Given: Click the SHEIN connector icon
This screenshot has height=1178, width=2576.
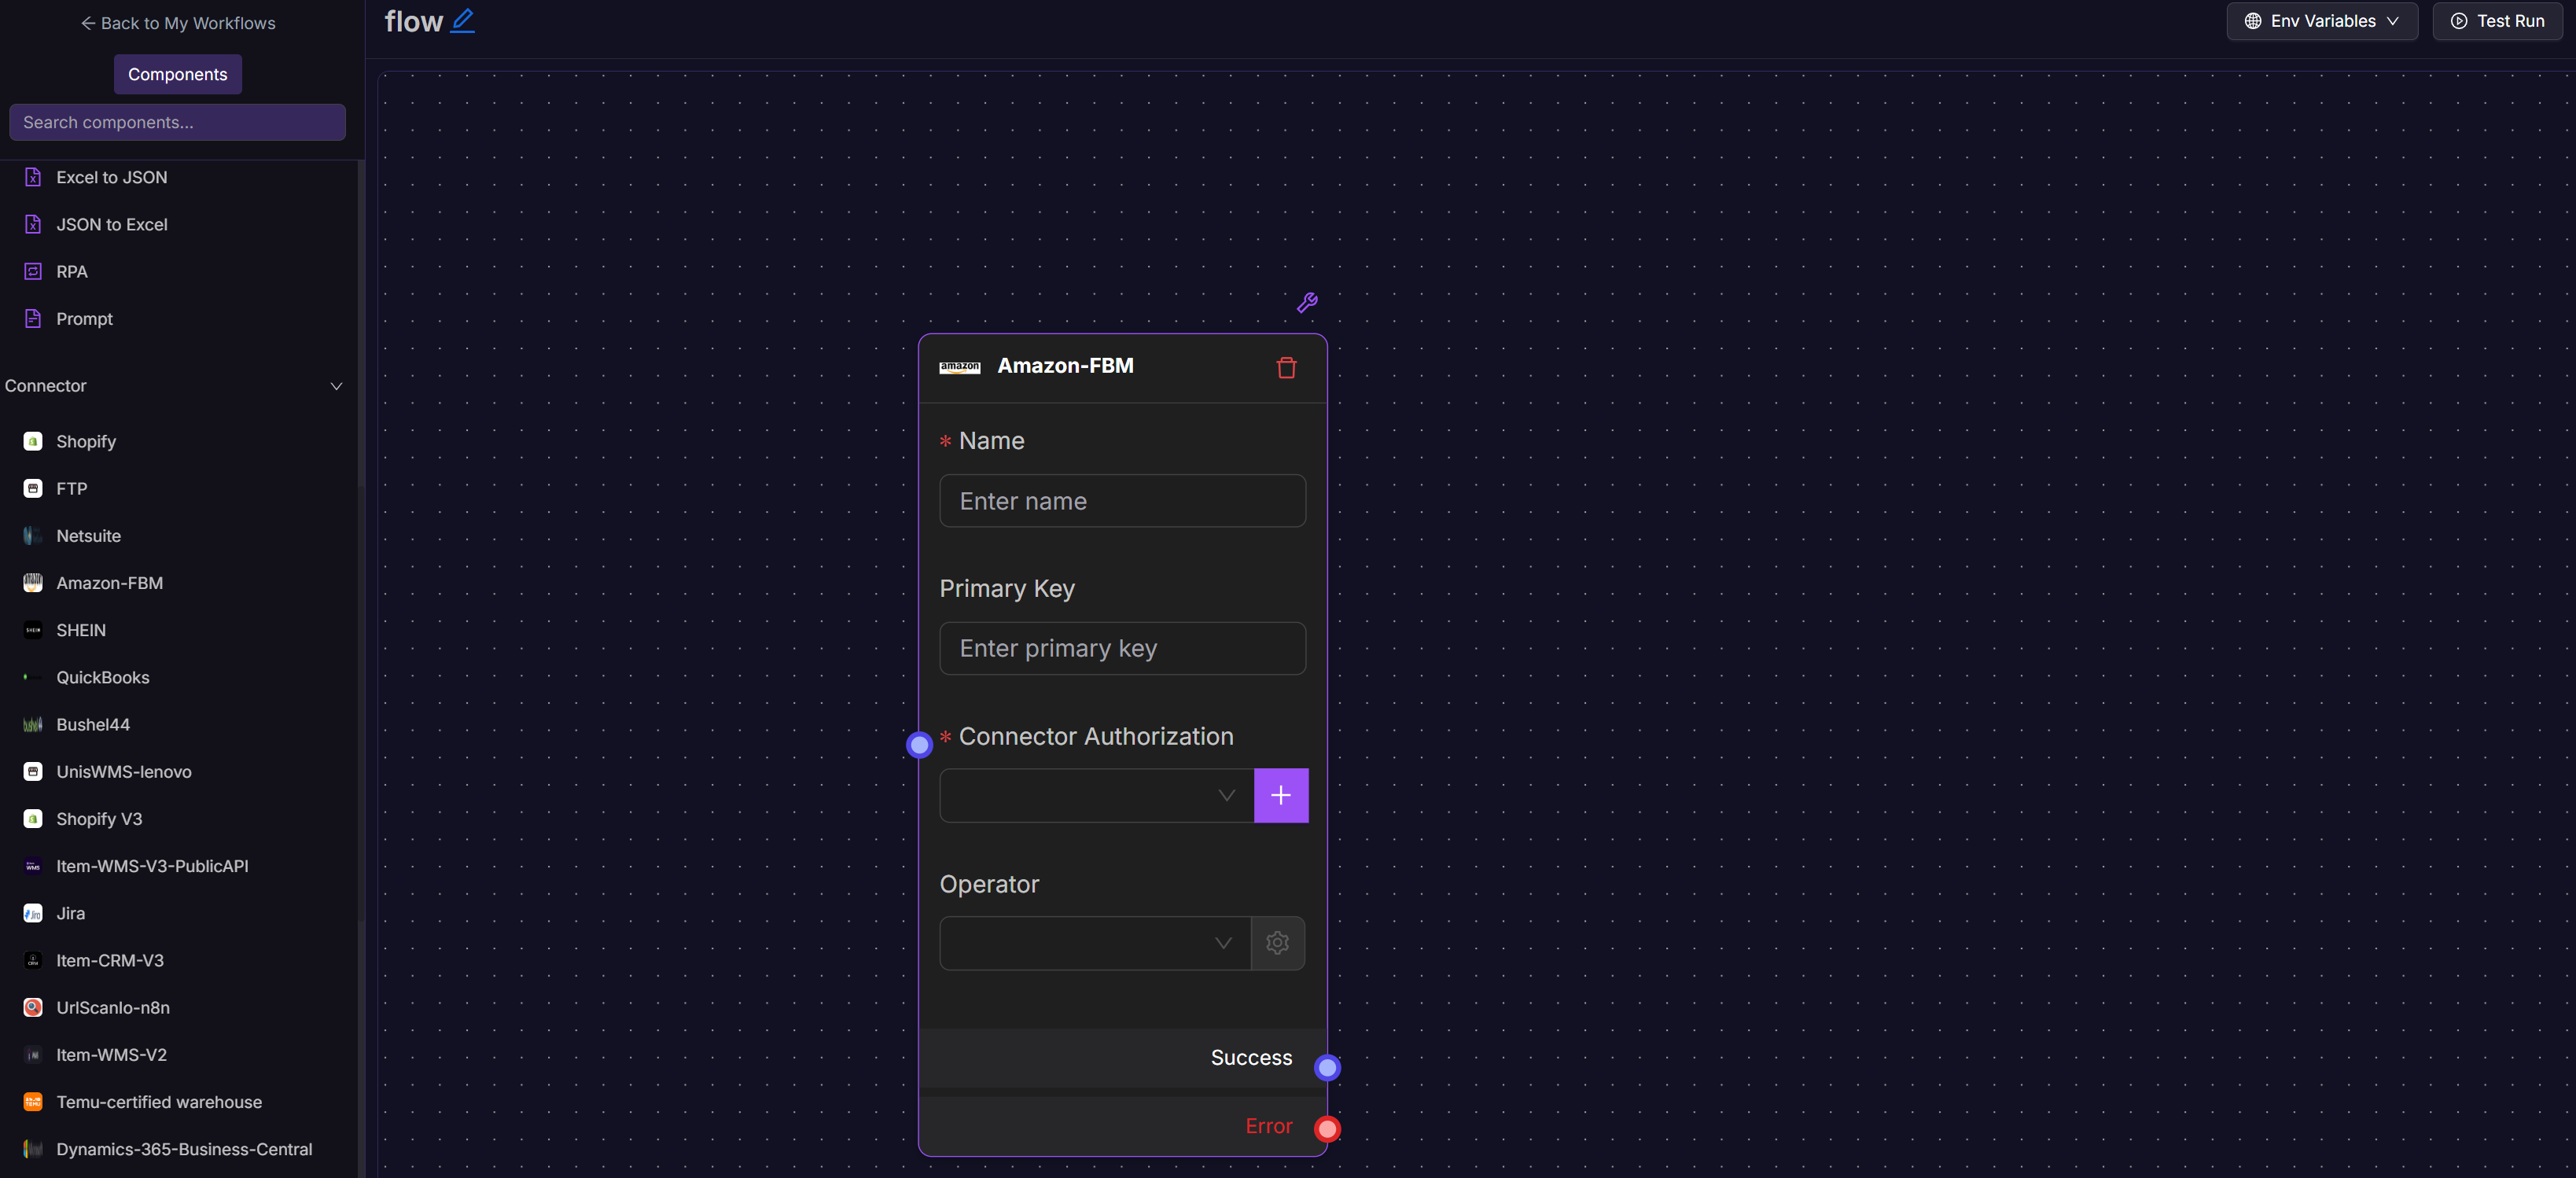Looking at the screenshot, I should [x=33, y=629].
